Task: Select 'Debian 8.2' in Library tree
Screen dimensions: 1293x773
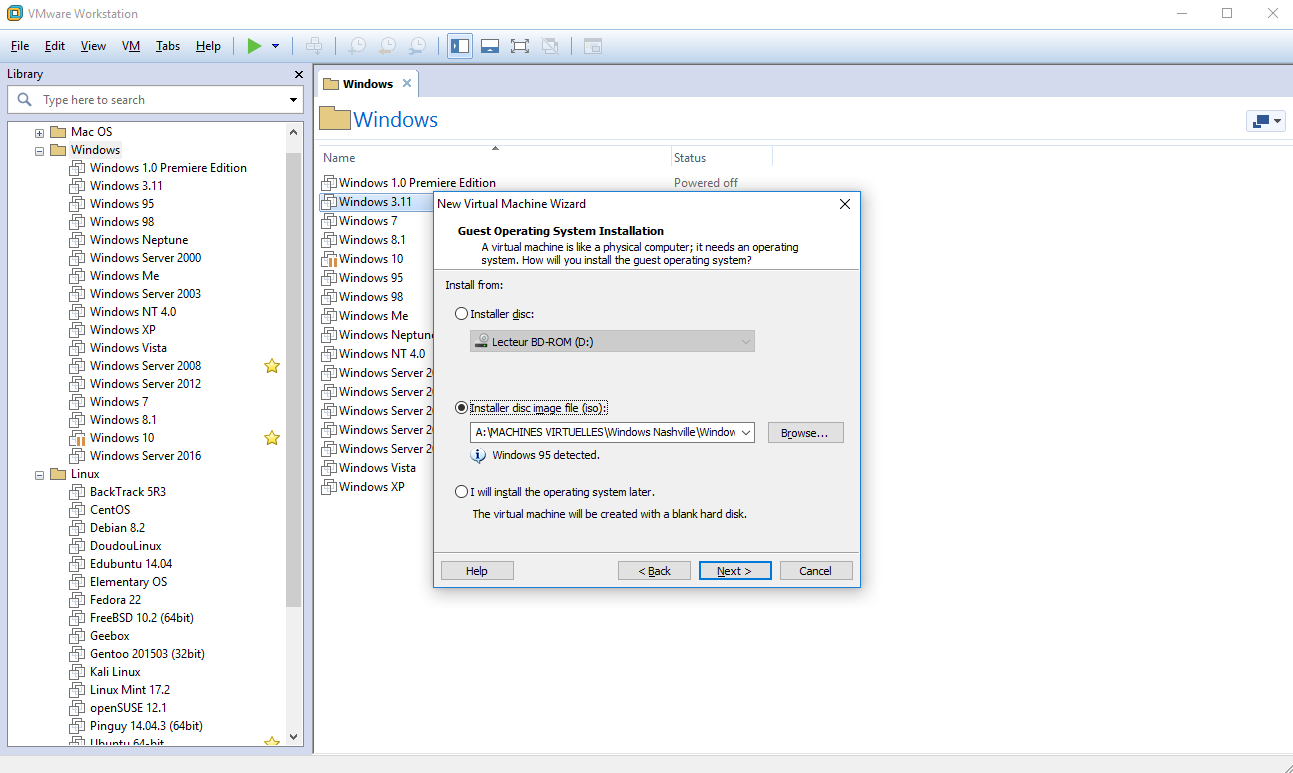Action: 117,528
